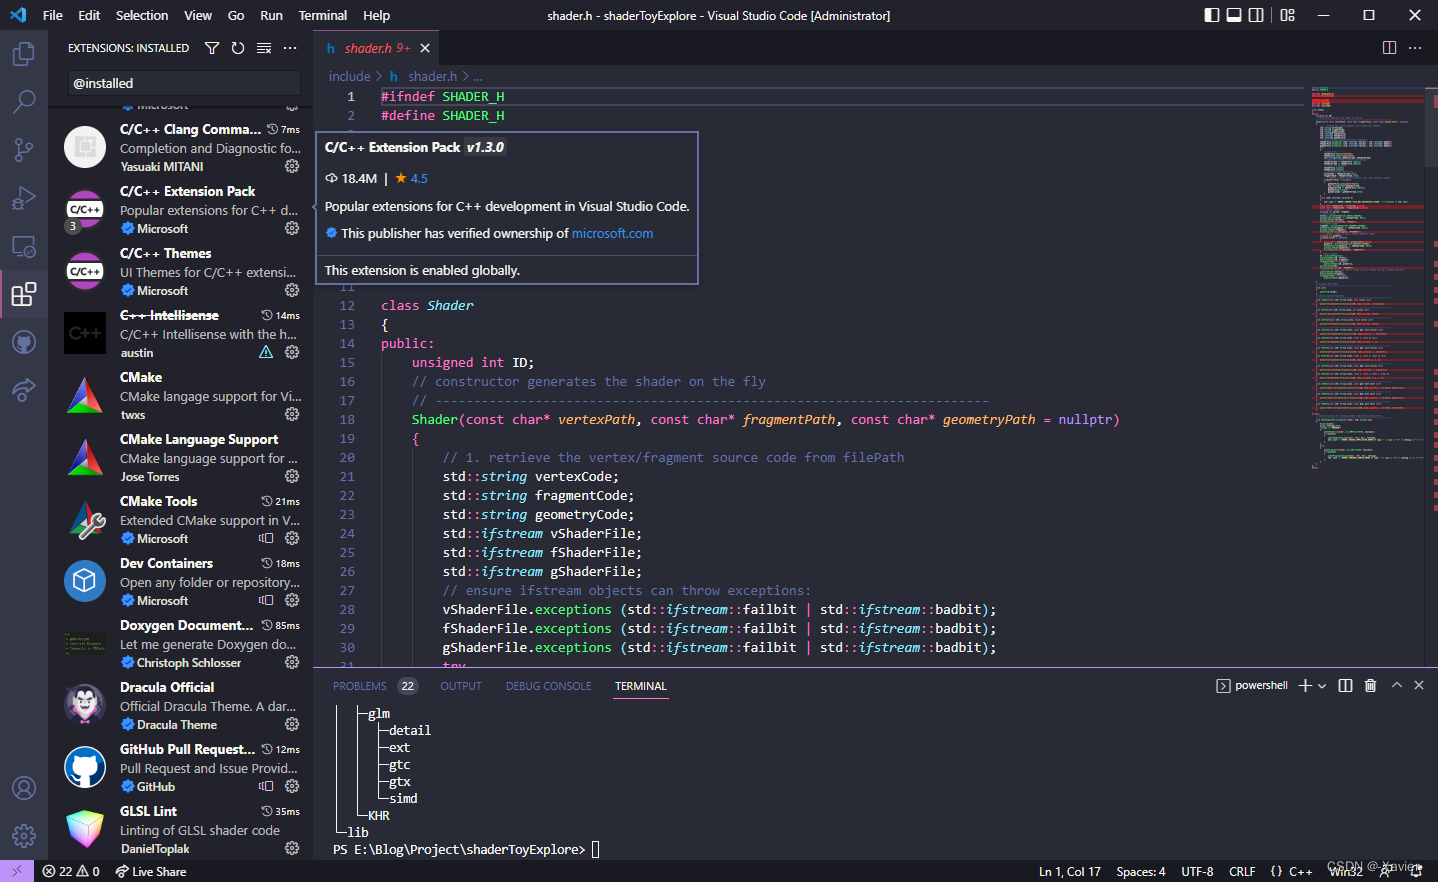The image size is (1438, 882).
Task: Click Live Share in status bar
Action: click(x=151, y=871)
